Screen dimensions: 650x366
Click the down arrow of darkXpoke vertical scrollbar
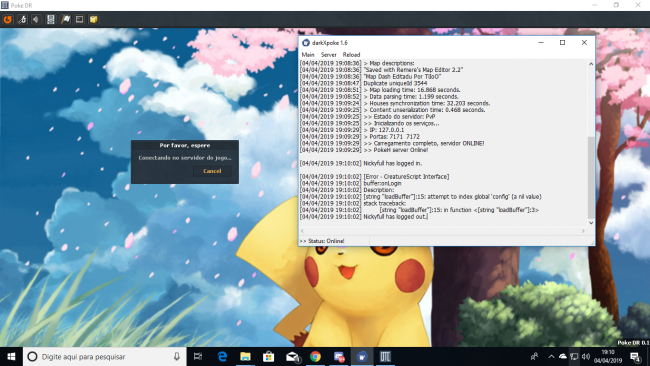point(591,223)
